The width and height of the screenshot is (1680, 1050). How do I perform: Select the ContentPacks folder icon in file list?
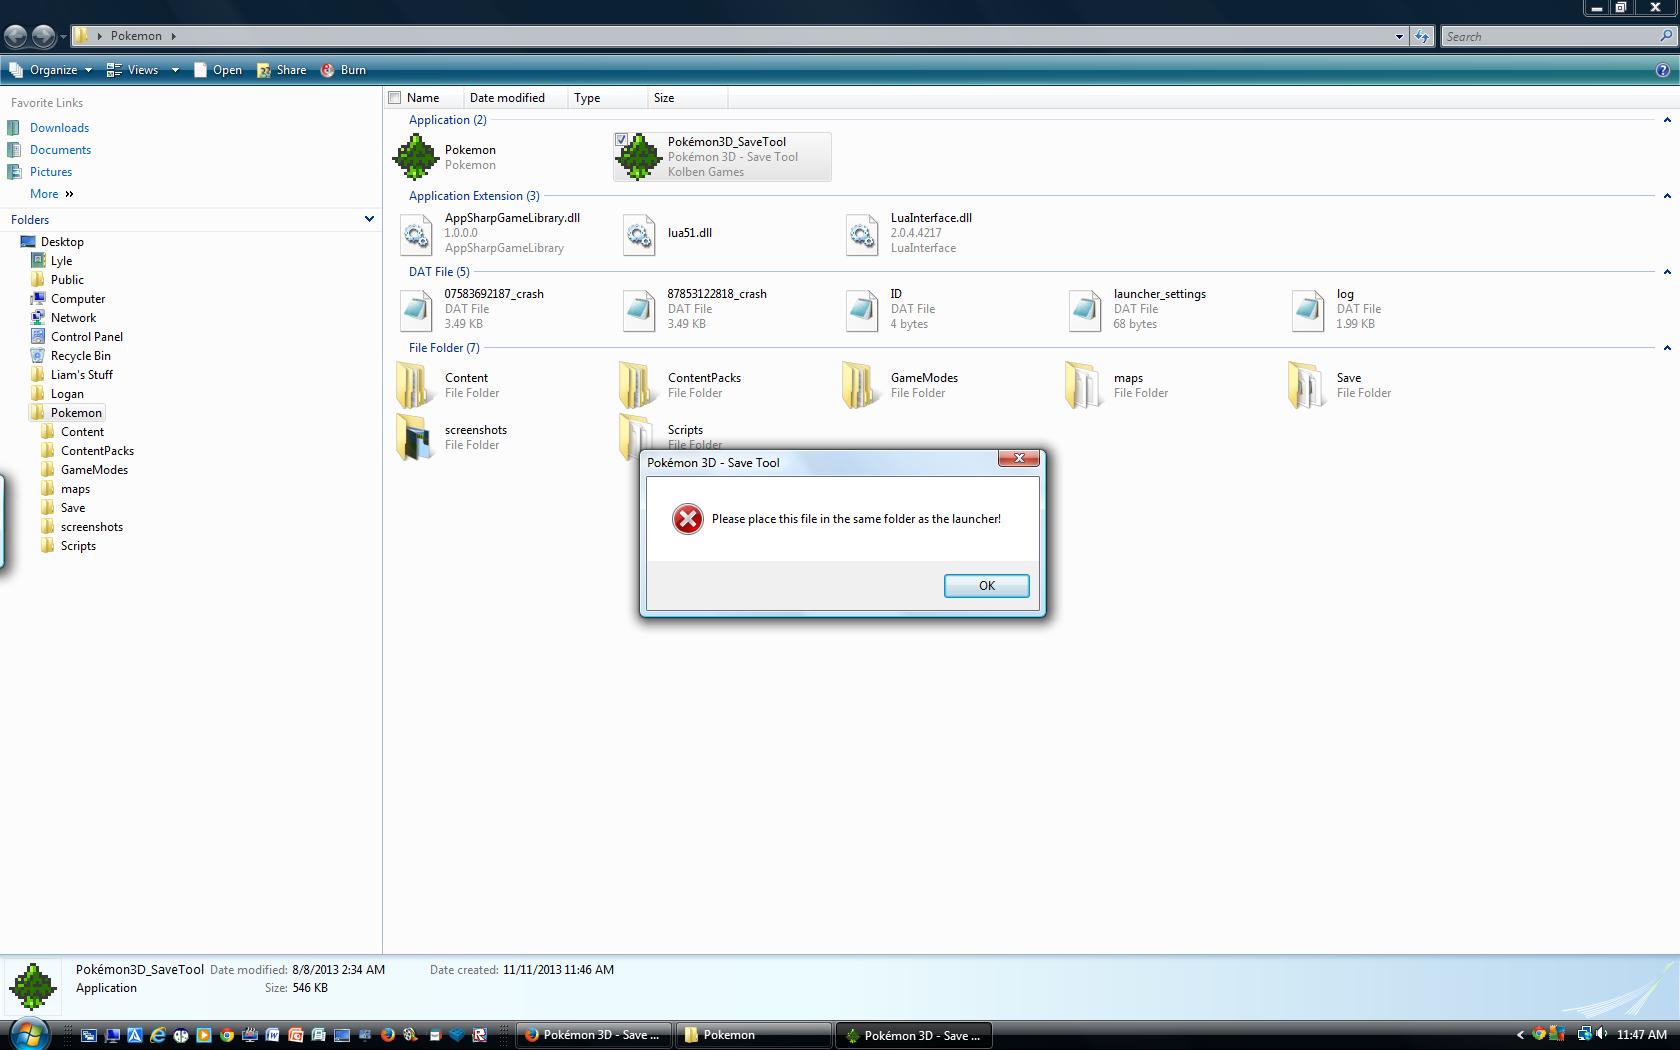point(638,385)
